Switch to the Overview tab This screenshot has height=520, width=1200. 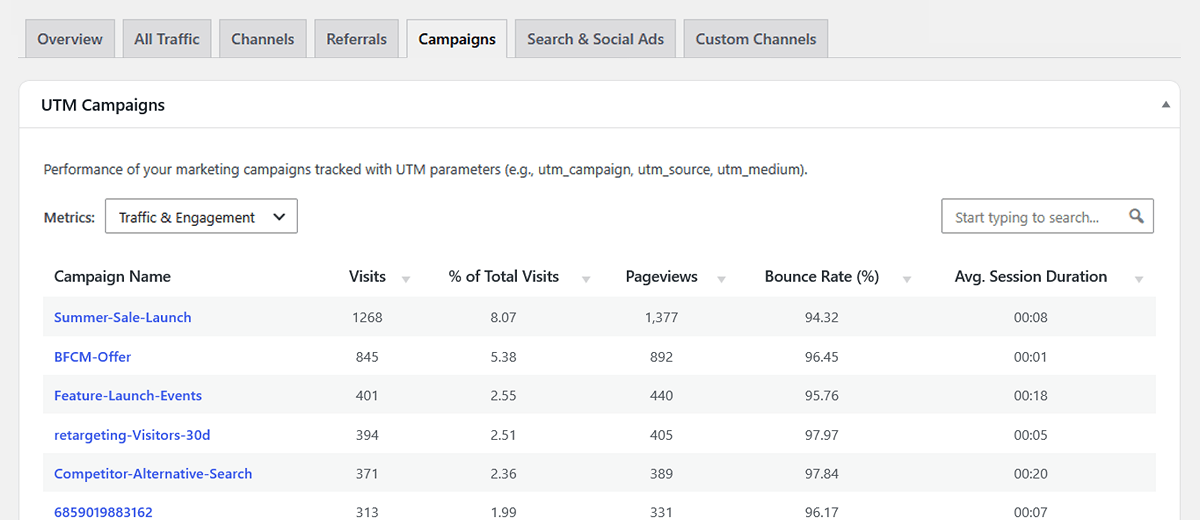[70, 39]
